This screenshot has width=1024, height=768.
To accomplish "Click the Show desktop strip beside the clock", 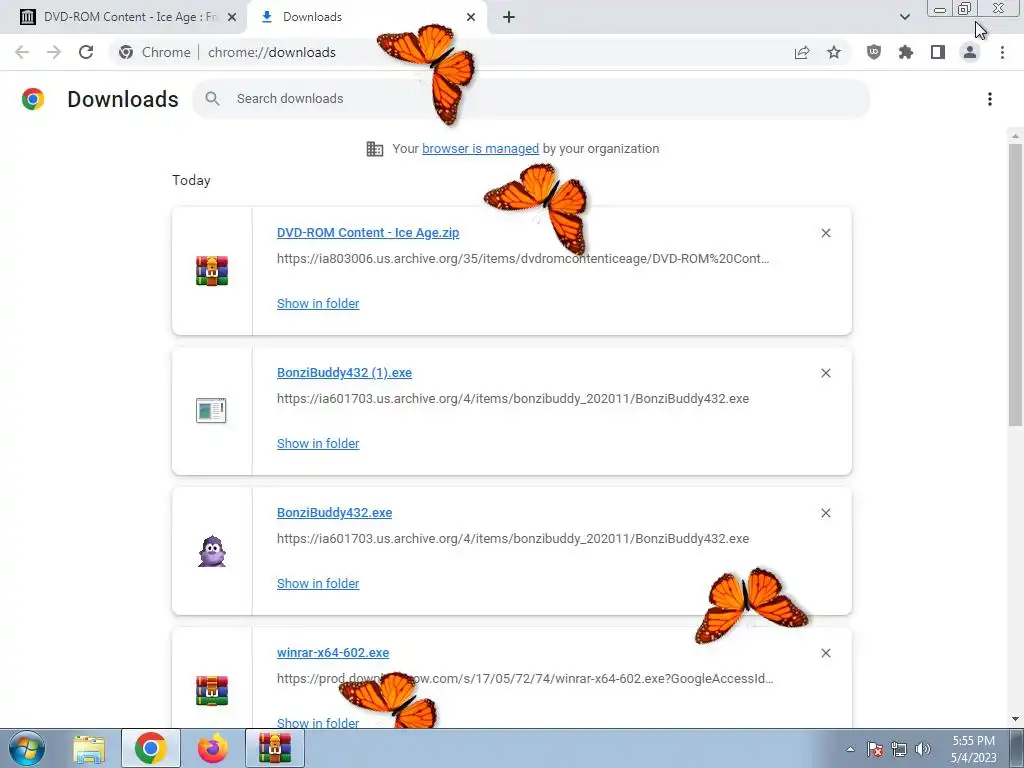I will (1017, 748).
